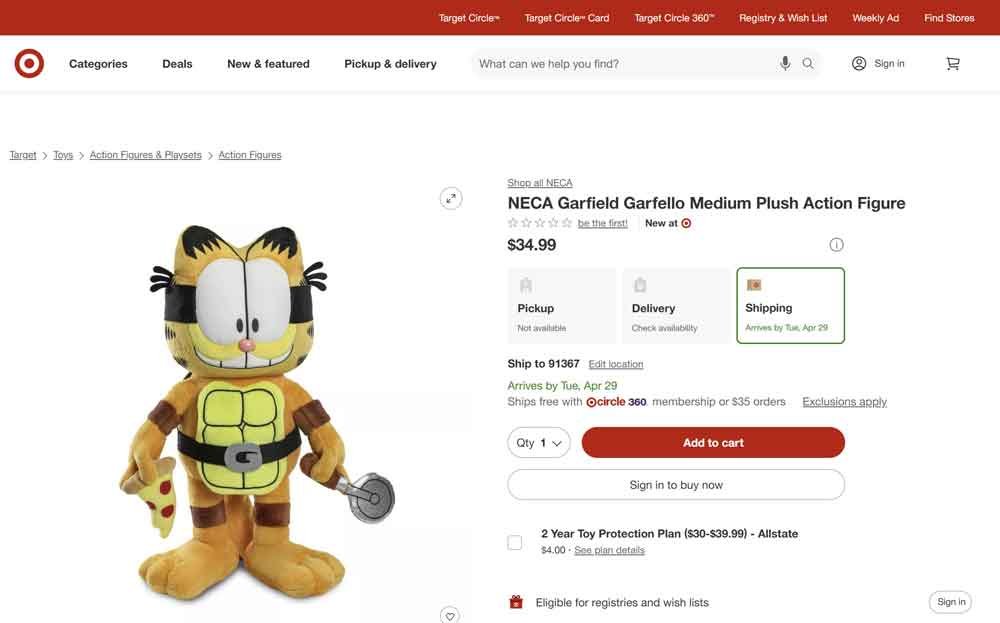Open the Qty quantity dropdown

[x=538, y=442]
